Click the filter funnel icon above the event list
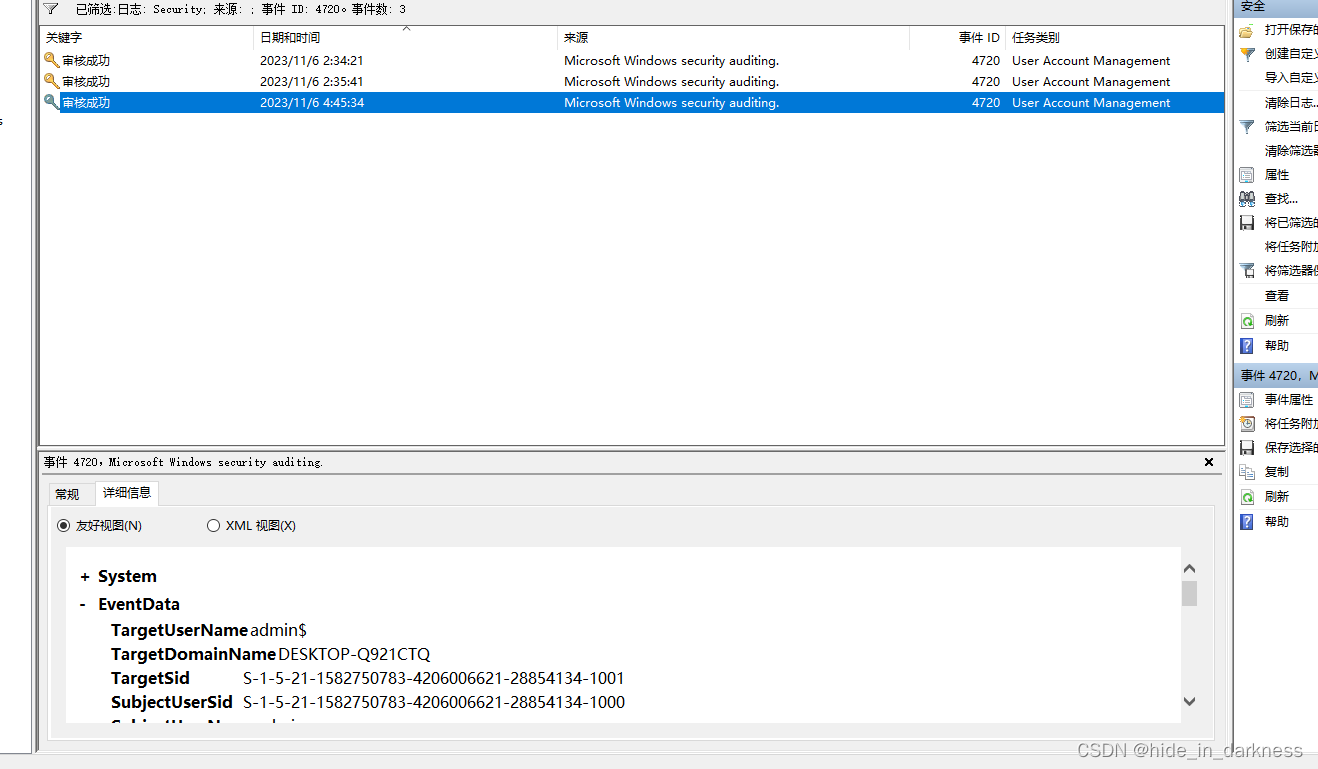 click(50, 9)
